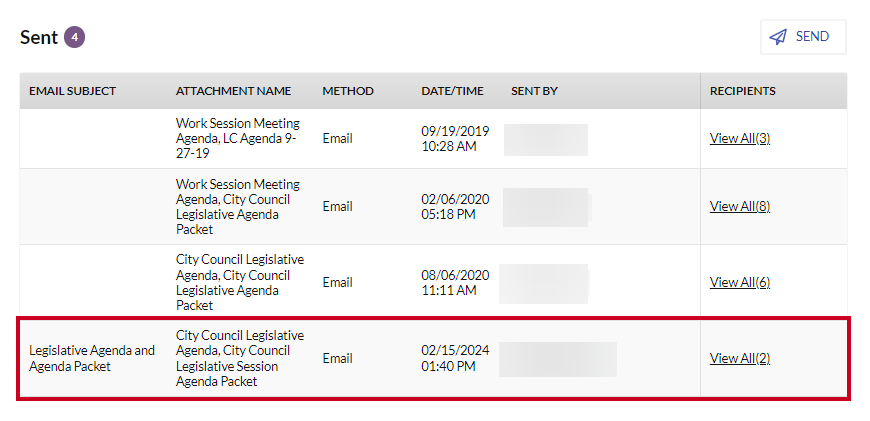The image size is (870, 421).
Task: Sort by Attachment Name column header
Action: coord(234,91)
